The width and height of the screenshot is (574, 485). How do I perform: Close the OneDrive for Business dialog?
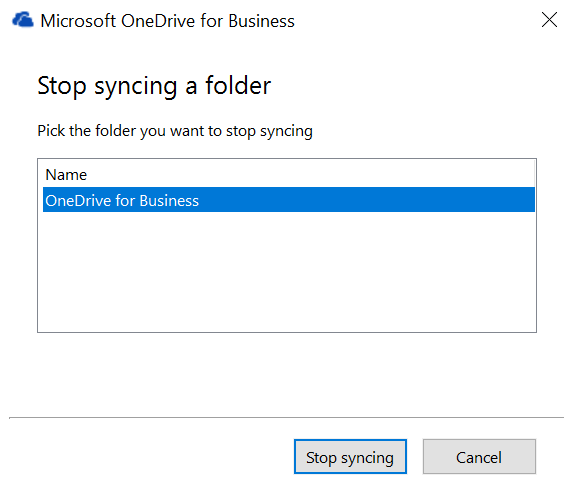549,20
